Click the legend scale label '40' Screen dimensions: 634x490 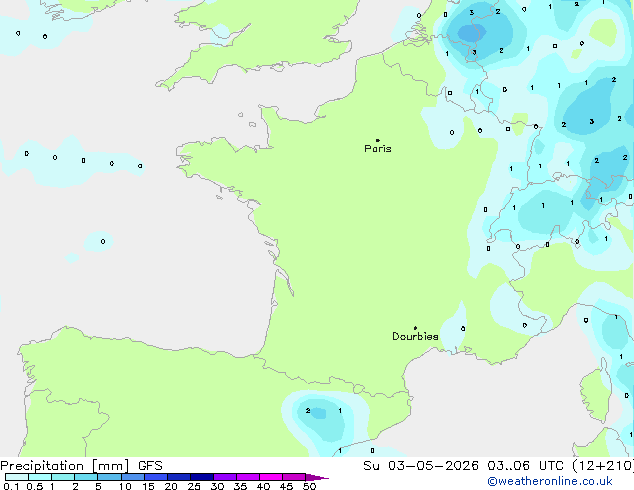point(263,486)
